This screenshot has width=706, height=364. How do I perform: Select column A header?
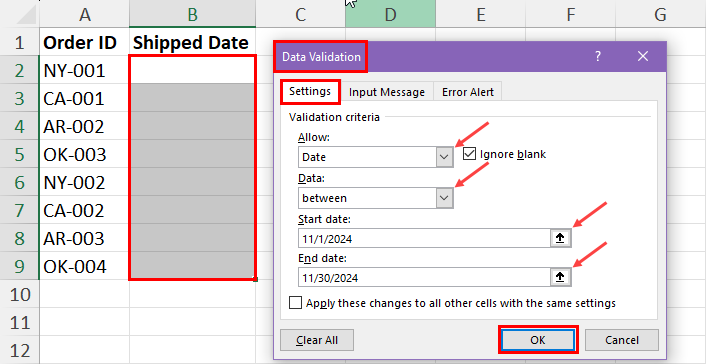pyautogui.click(x=85, y=15)
